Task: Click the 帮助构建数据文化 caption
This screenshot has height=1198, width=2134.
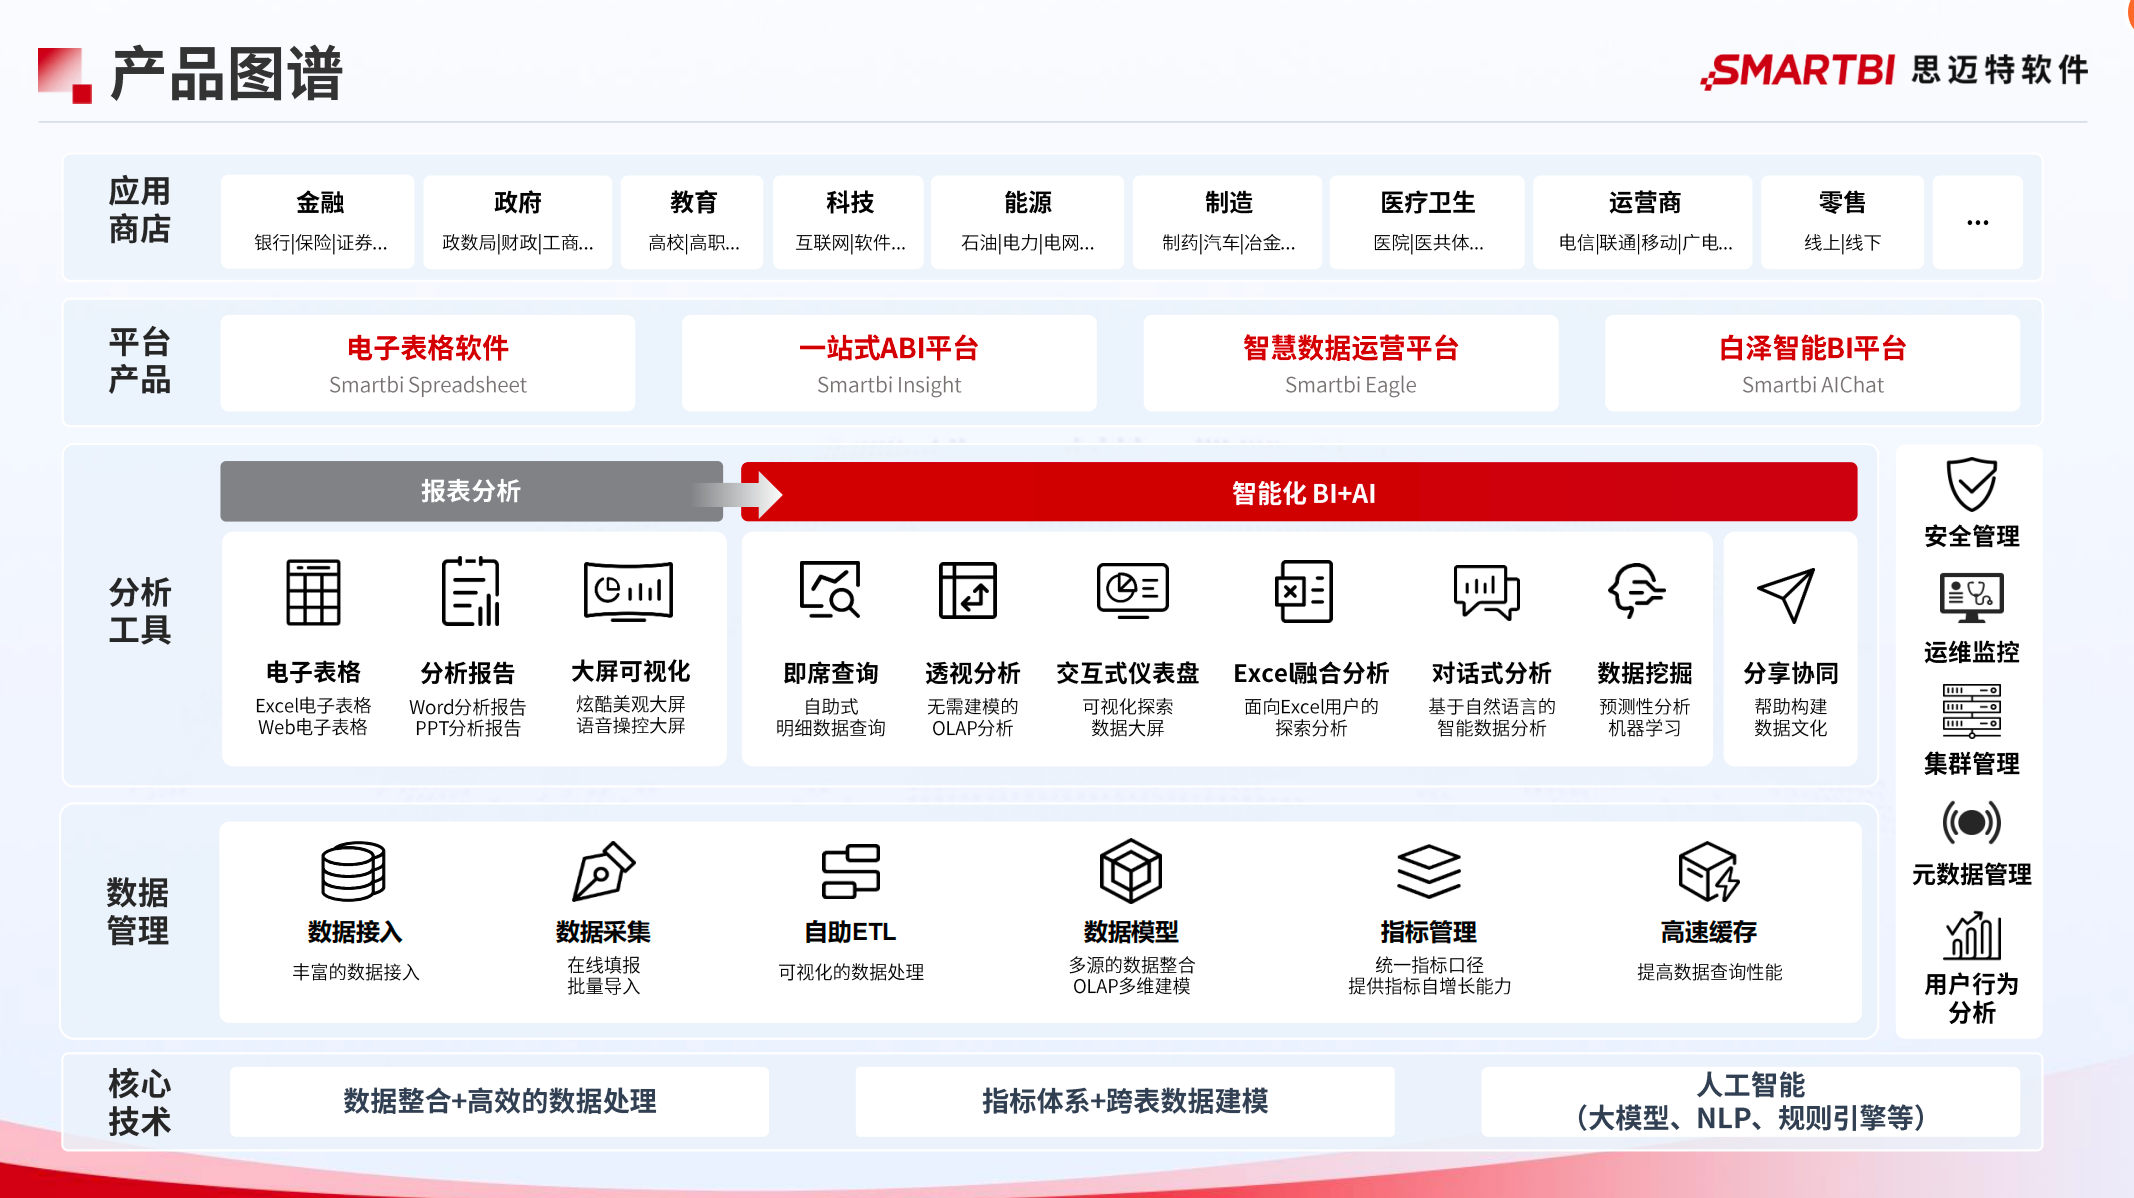Action: (x=1790, y=717)
